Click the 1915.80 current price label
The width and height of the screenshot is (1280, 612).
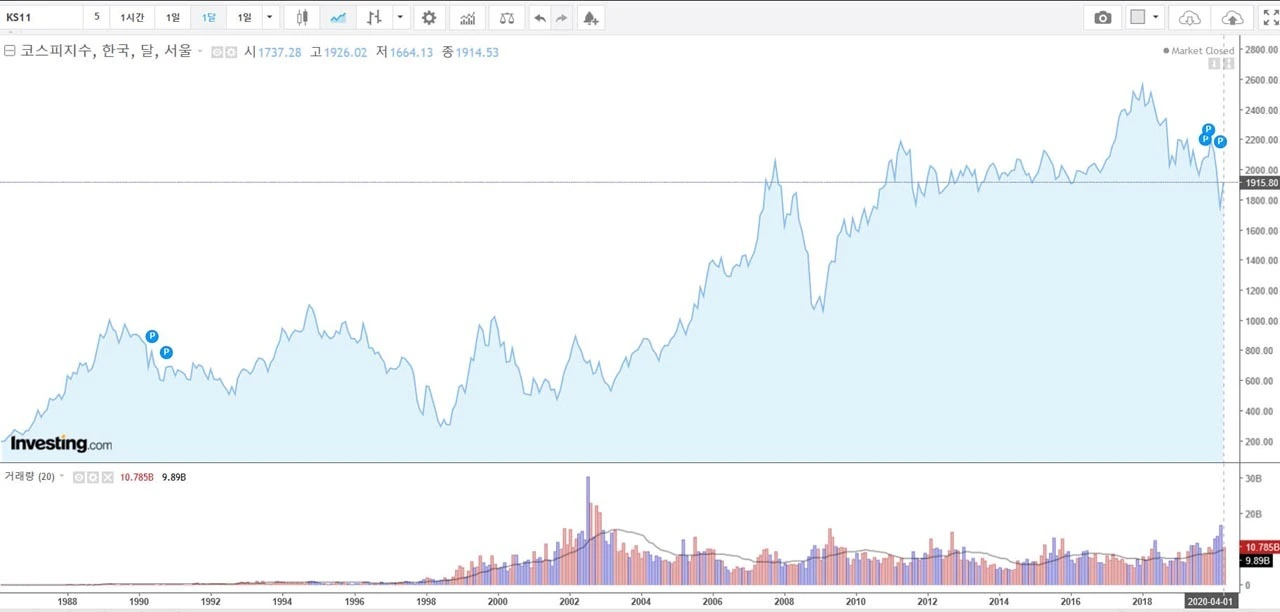(x=1259, y=183)
